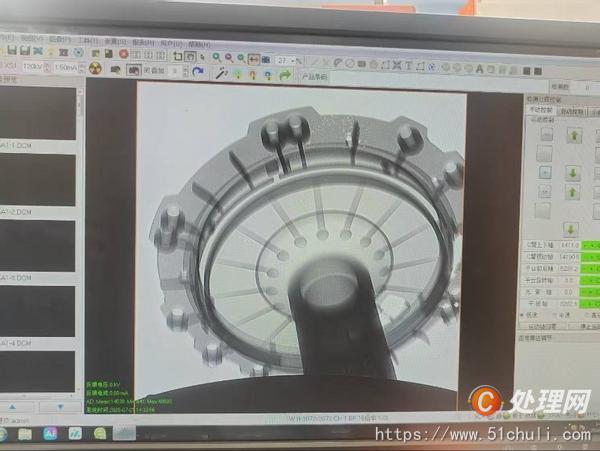Click the Save floppy-disk icon in the toolbar
Viewport: 600px width, 451px height.
(12, 50)
